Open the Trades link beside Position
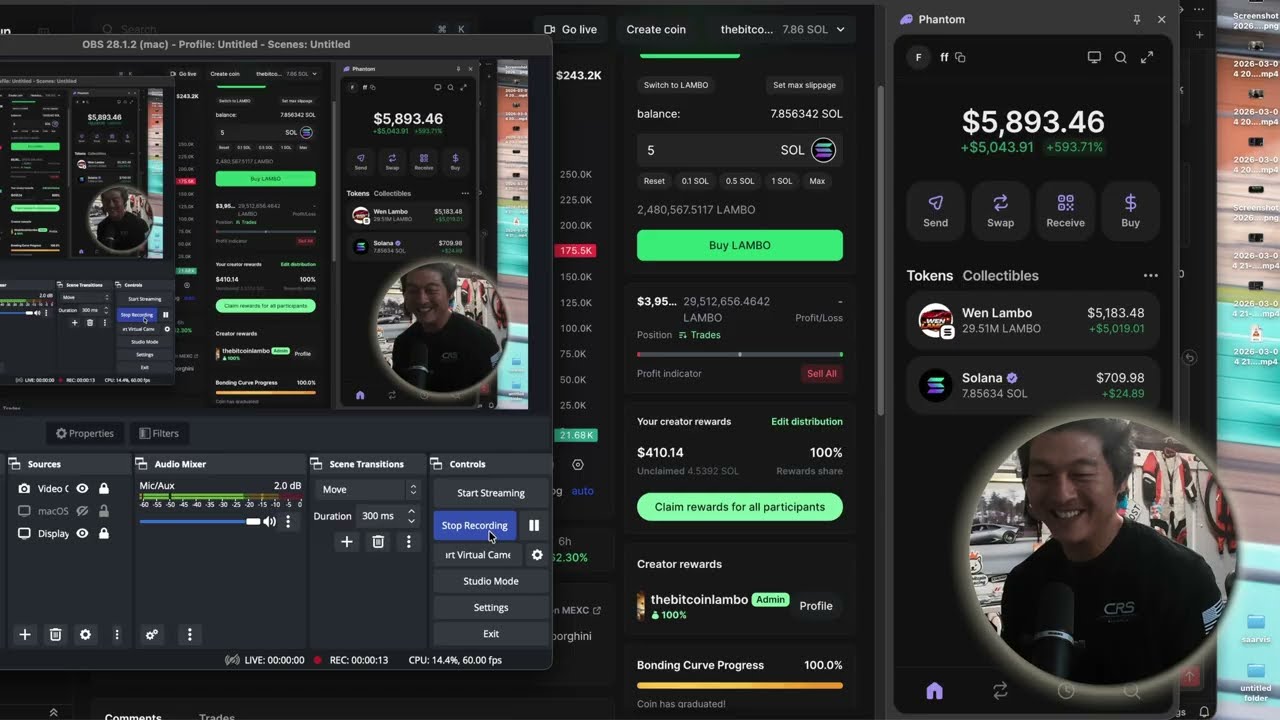This screenshot has width=1280, height=720. (x=700, y=335)
